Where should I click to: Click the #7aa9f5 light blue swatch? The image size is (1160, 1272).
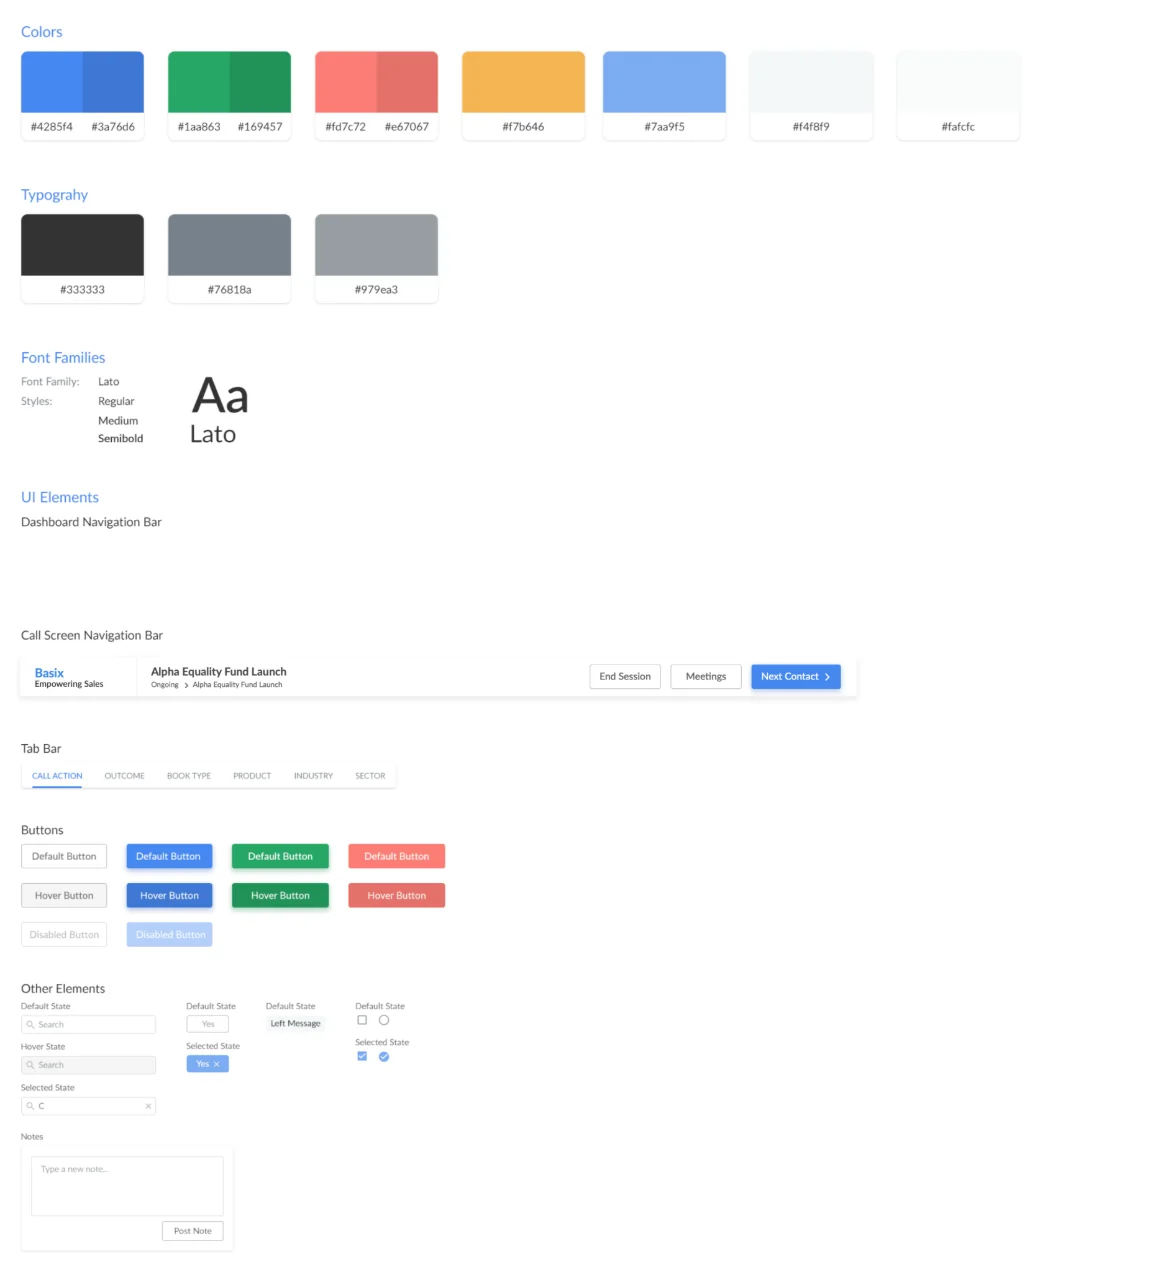[x=664, y=82]
